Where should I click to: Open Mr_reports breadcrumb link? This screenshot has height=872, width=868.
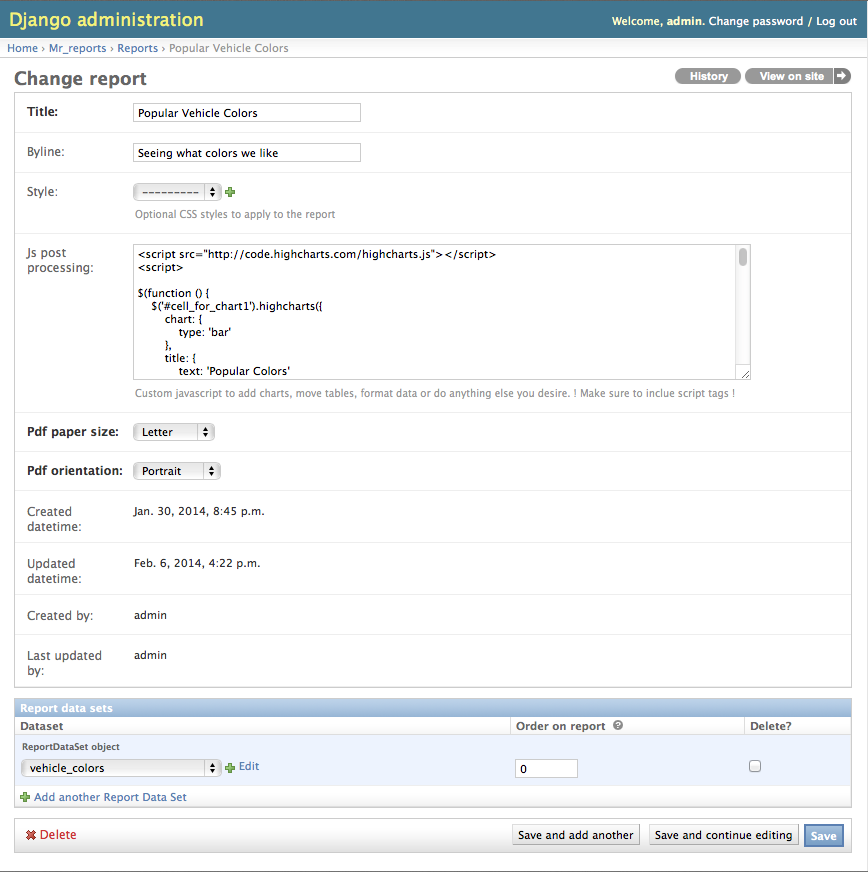77,48
